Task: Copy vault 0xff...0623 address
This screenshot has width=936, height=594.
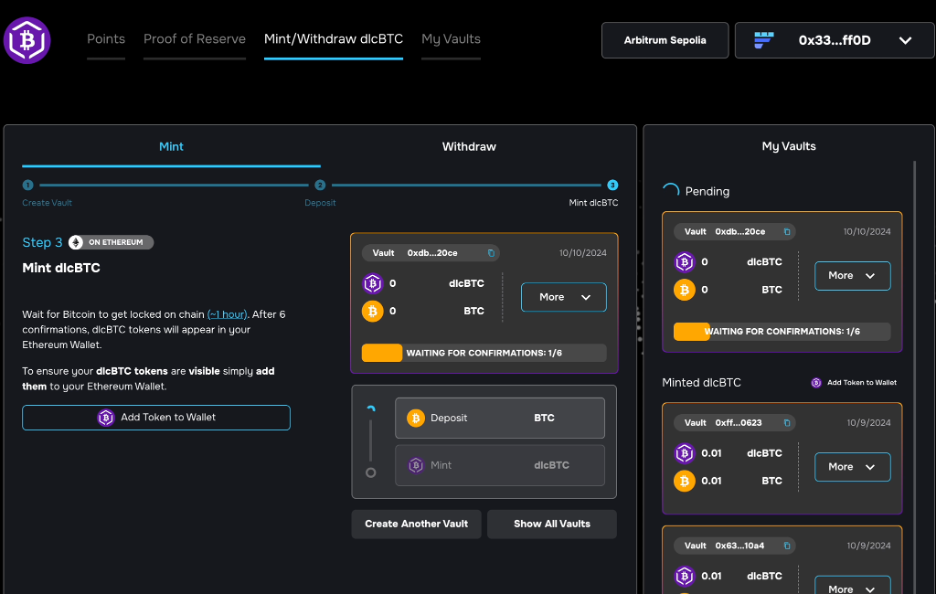Action: coord(787,423)
